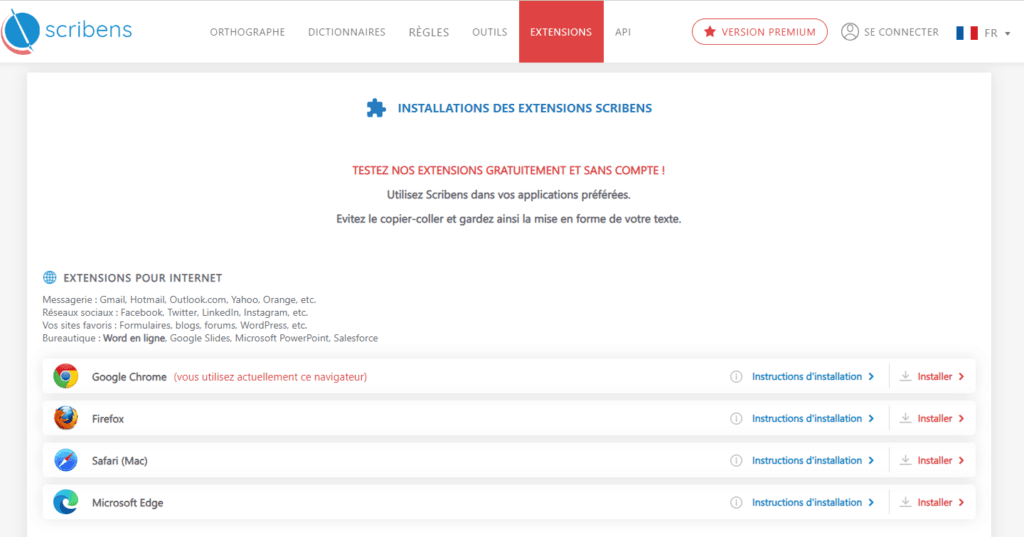Viewport: 1024px width, 537px height.
Task: Click 'Installations des extensions Scribens' heading
Action: [524, 108]
